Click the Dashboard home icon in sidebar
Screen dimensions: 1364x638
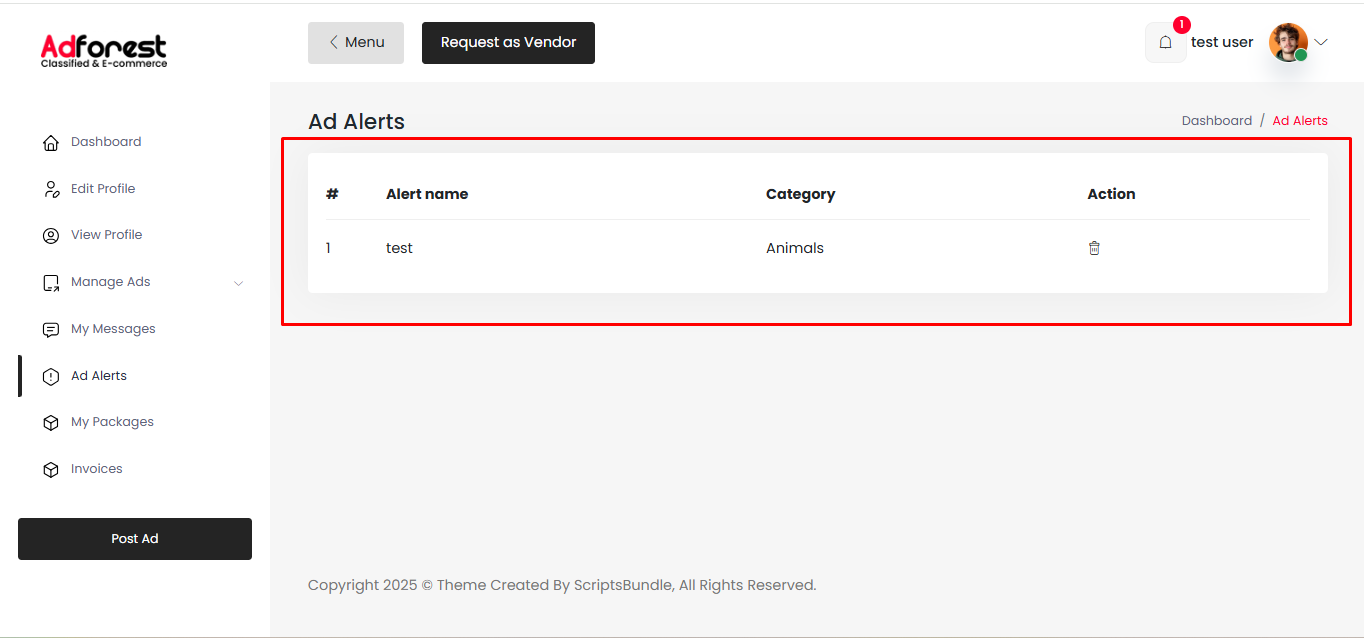click(x=51, y=143)
